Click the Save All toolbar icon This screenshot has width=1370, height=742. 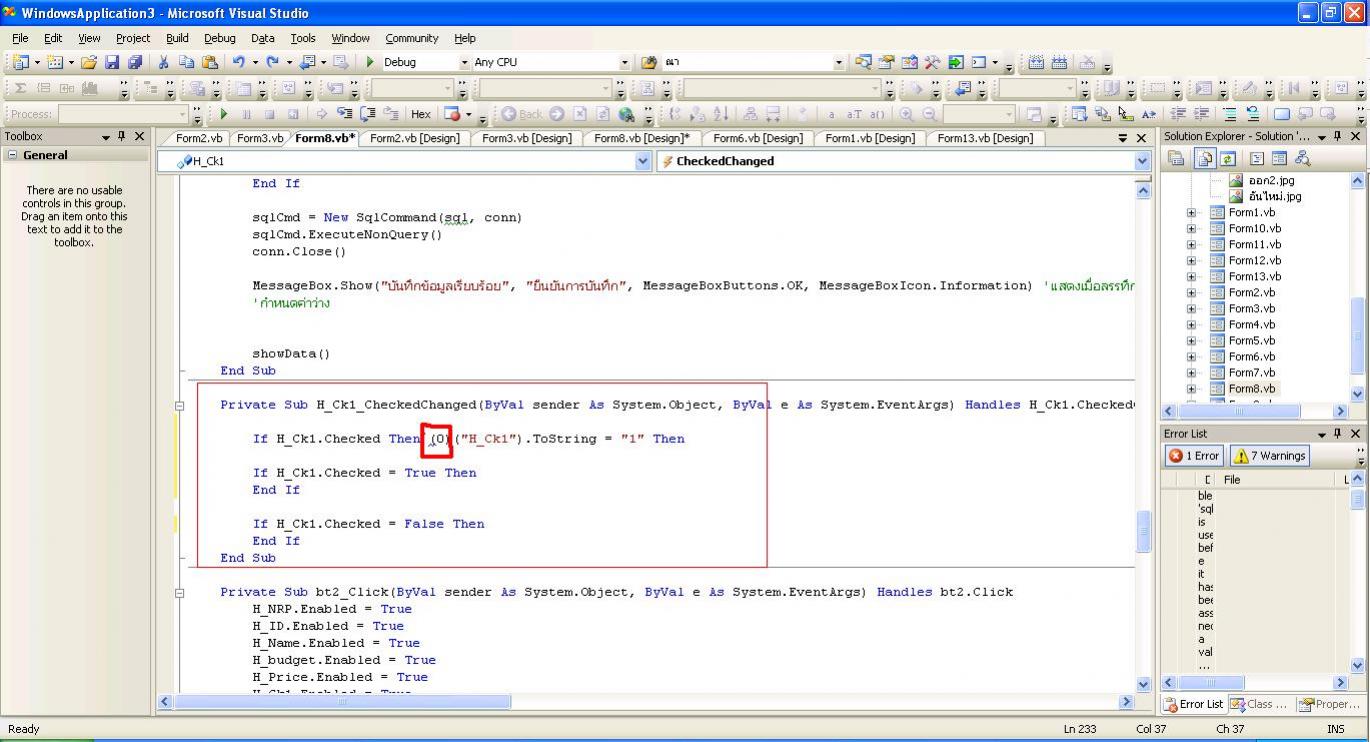click(x=134, y=62)
